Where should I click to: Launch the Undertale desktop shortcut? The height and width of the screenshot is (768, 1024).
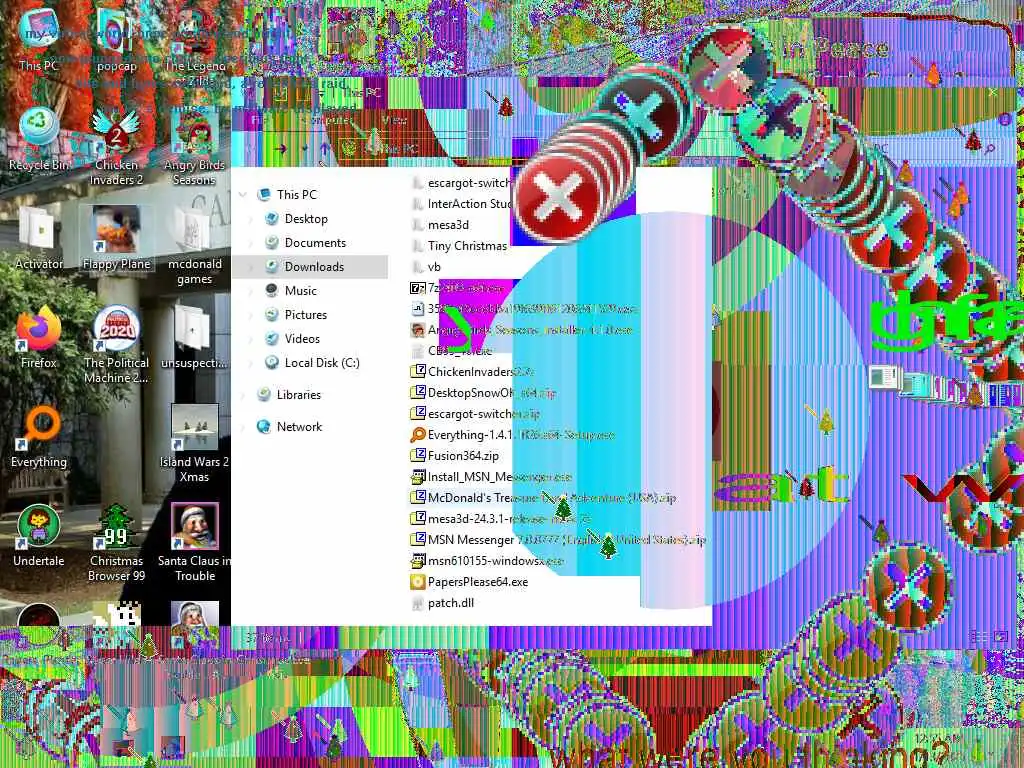[x=39, y=536]
